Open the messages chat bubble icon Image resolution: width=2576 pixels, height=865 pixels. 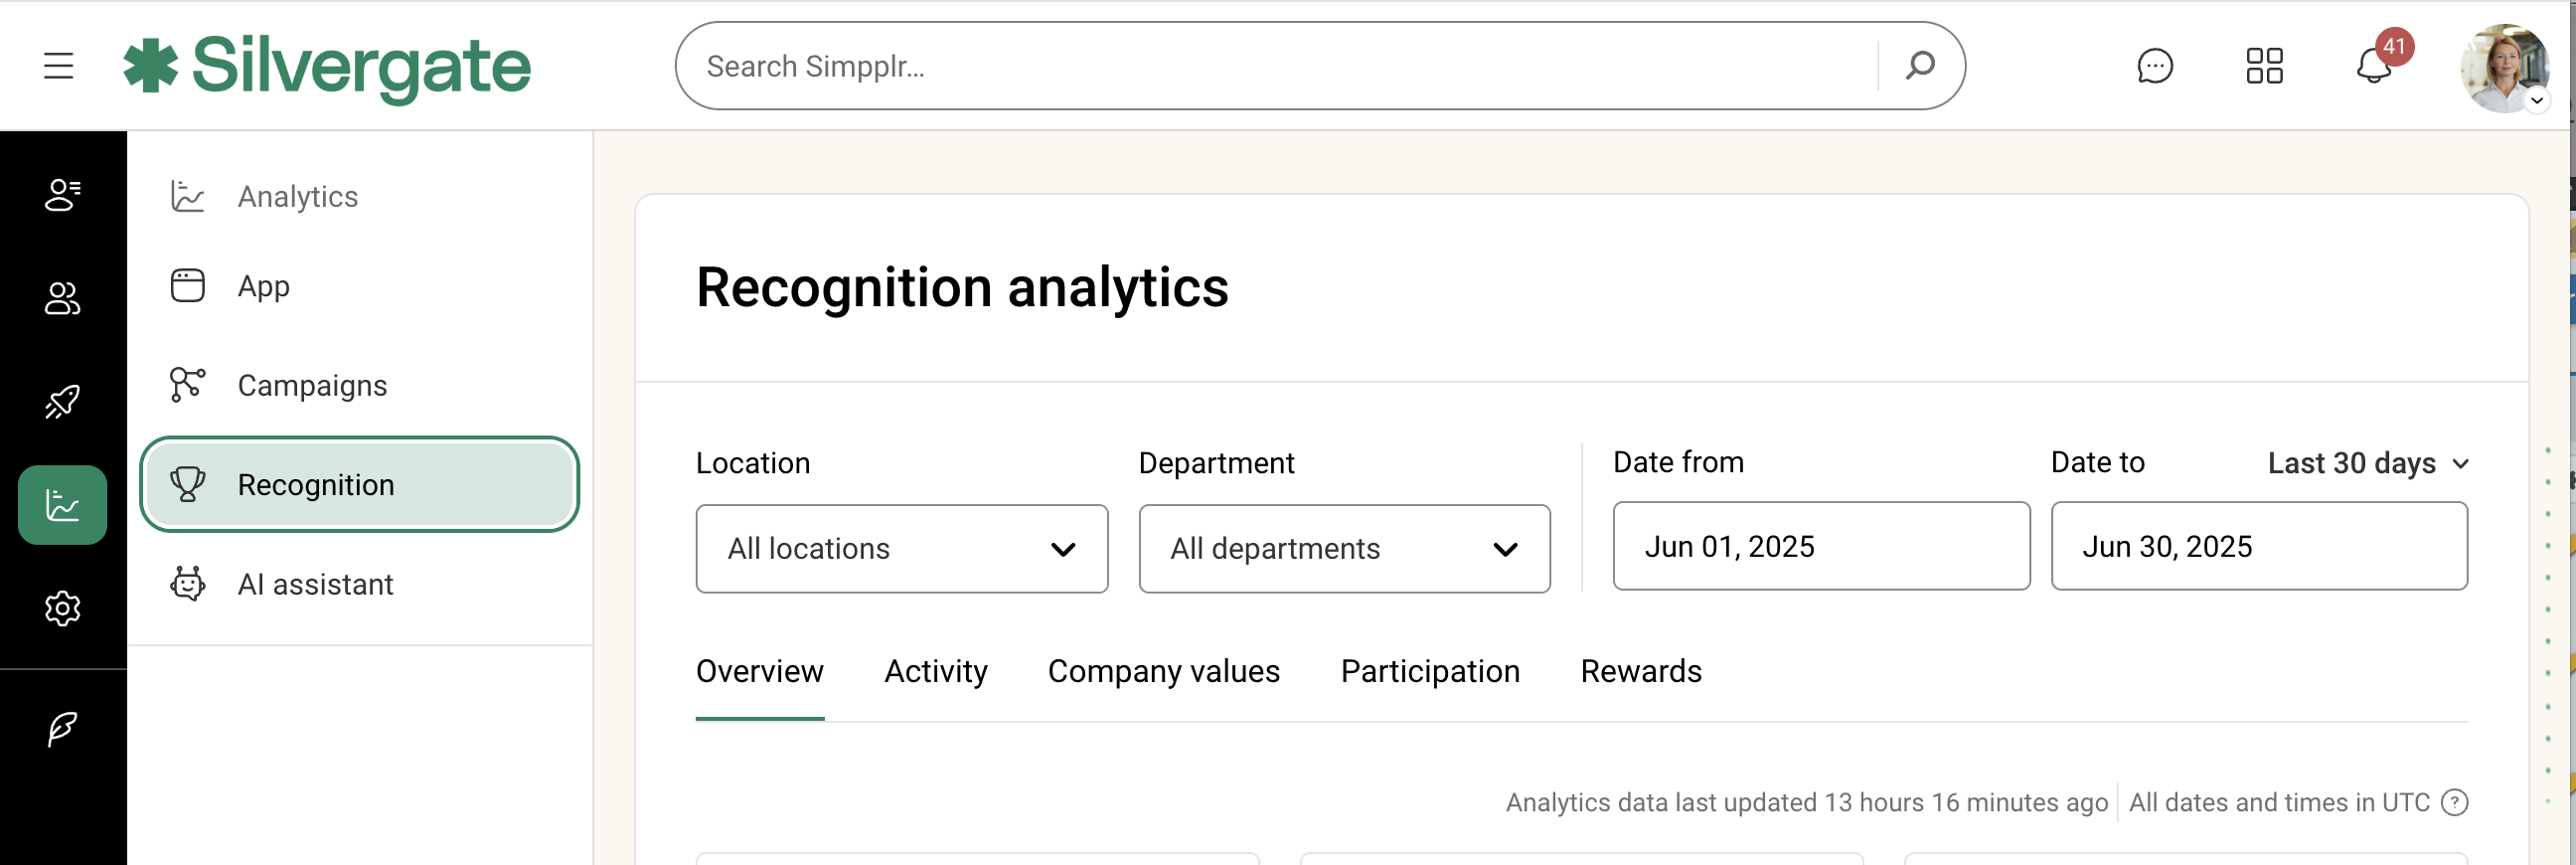coord(2154,66)
